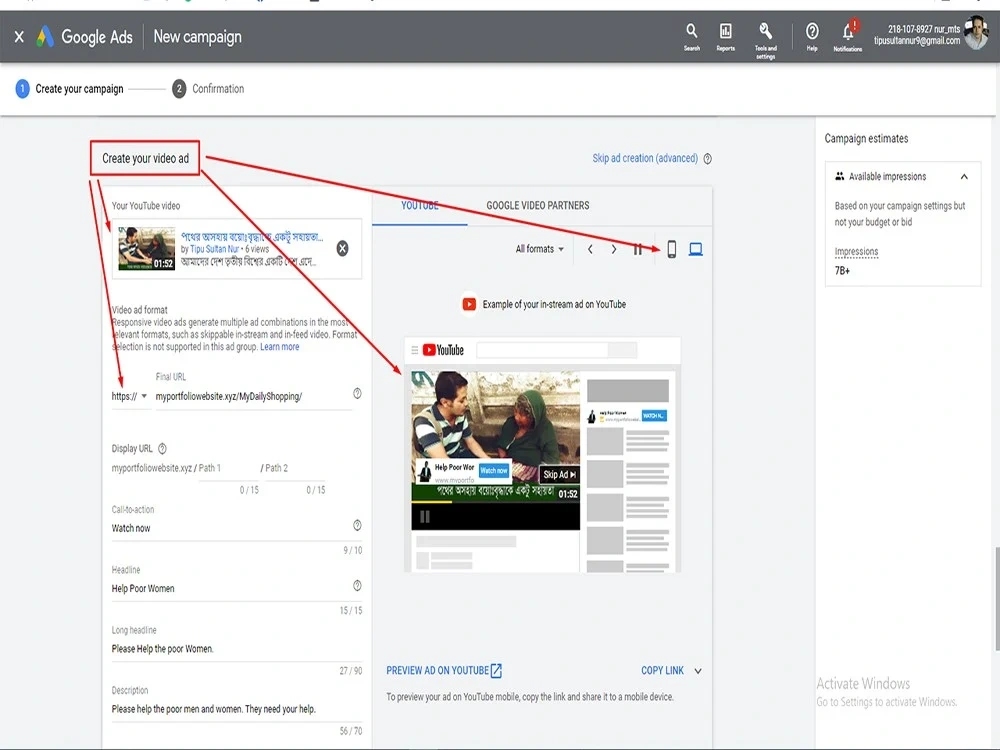Open the Notifications bell
Viewport: 1000px width, 750px height.
tap(848, 37)
